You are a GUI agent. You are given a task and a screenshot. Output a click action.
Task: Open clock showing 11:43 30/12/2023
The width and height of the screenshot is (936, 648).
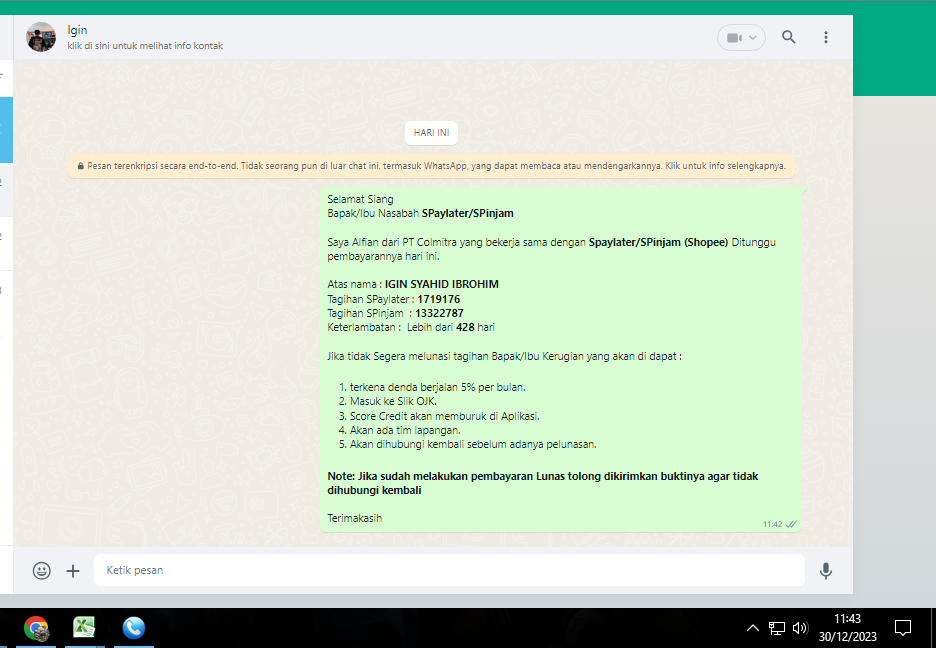tap(847, 628)
